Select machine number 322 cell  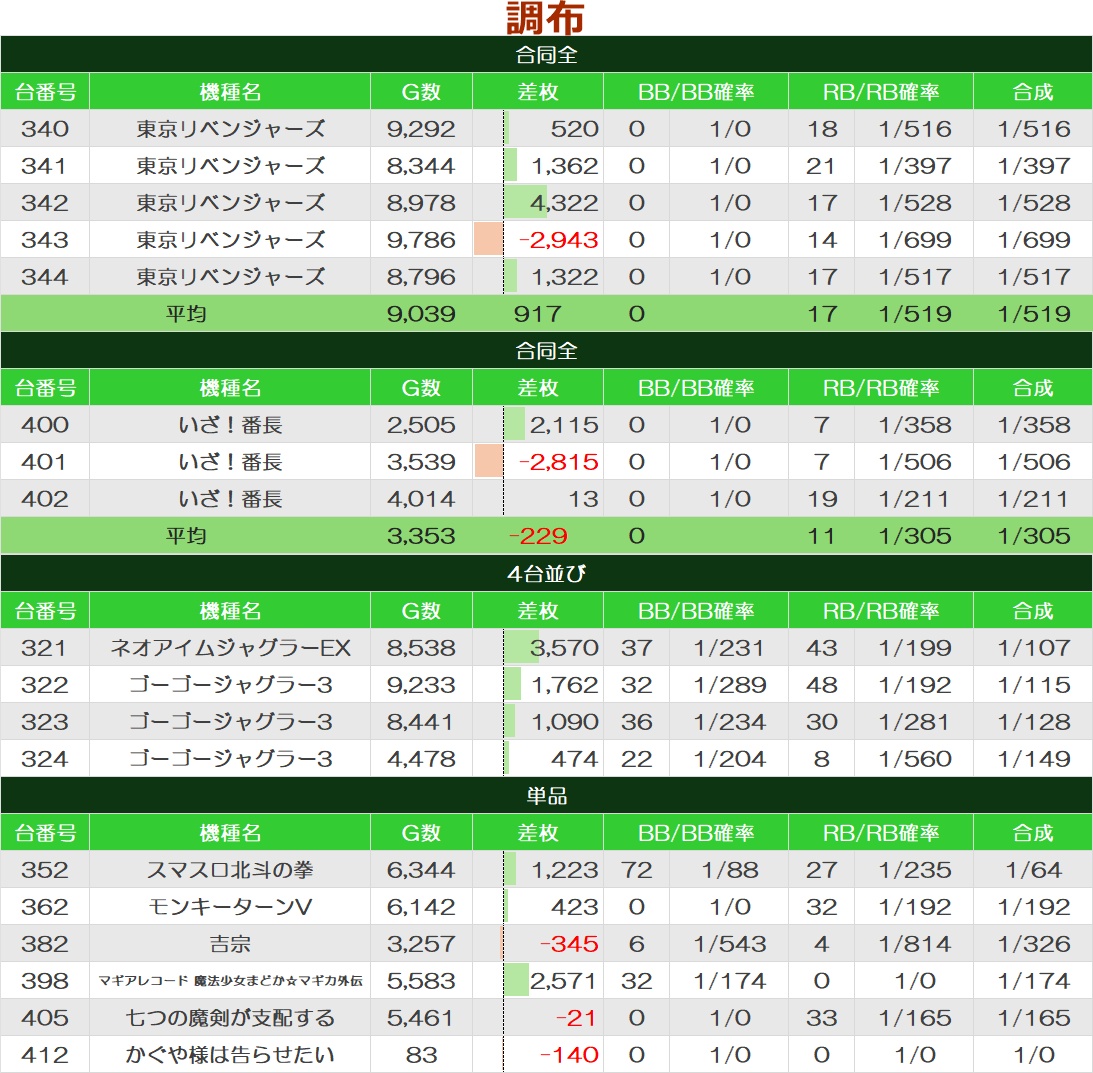click(x=45, y=685)
